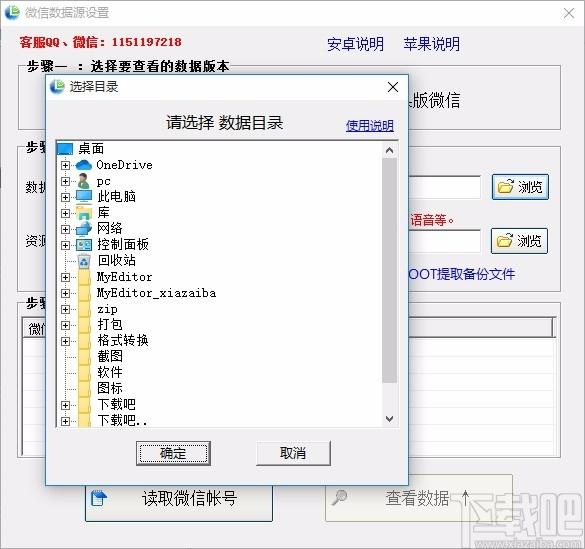Image resolution: width=585 pixels, height=549 pixels.
Task: Cancel with the 取消 button
Action: [293, 453]
